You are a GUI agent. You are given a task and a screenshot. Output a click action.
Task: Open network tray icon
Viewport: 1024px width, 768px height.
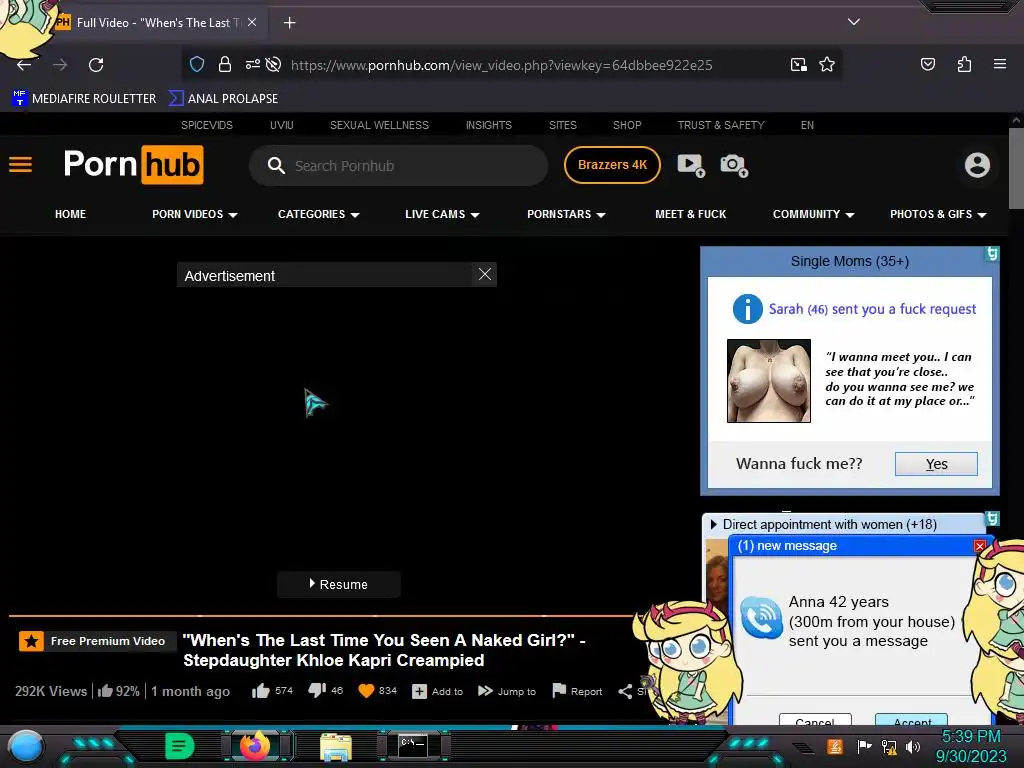tap(889, 746)
